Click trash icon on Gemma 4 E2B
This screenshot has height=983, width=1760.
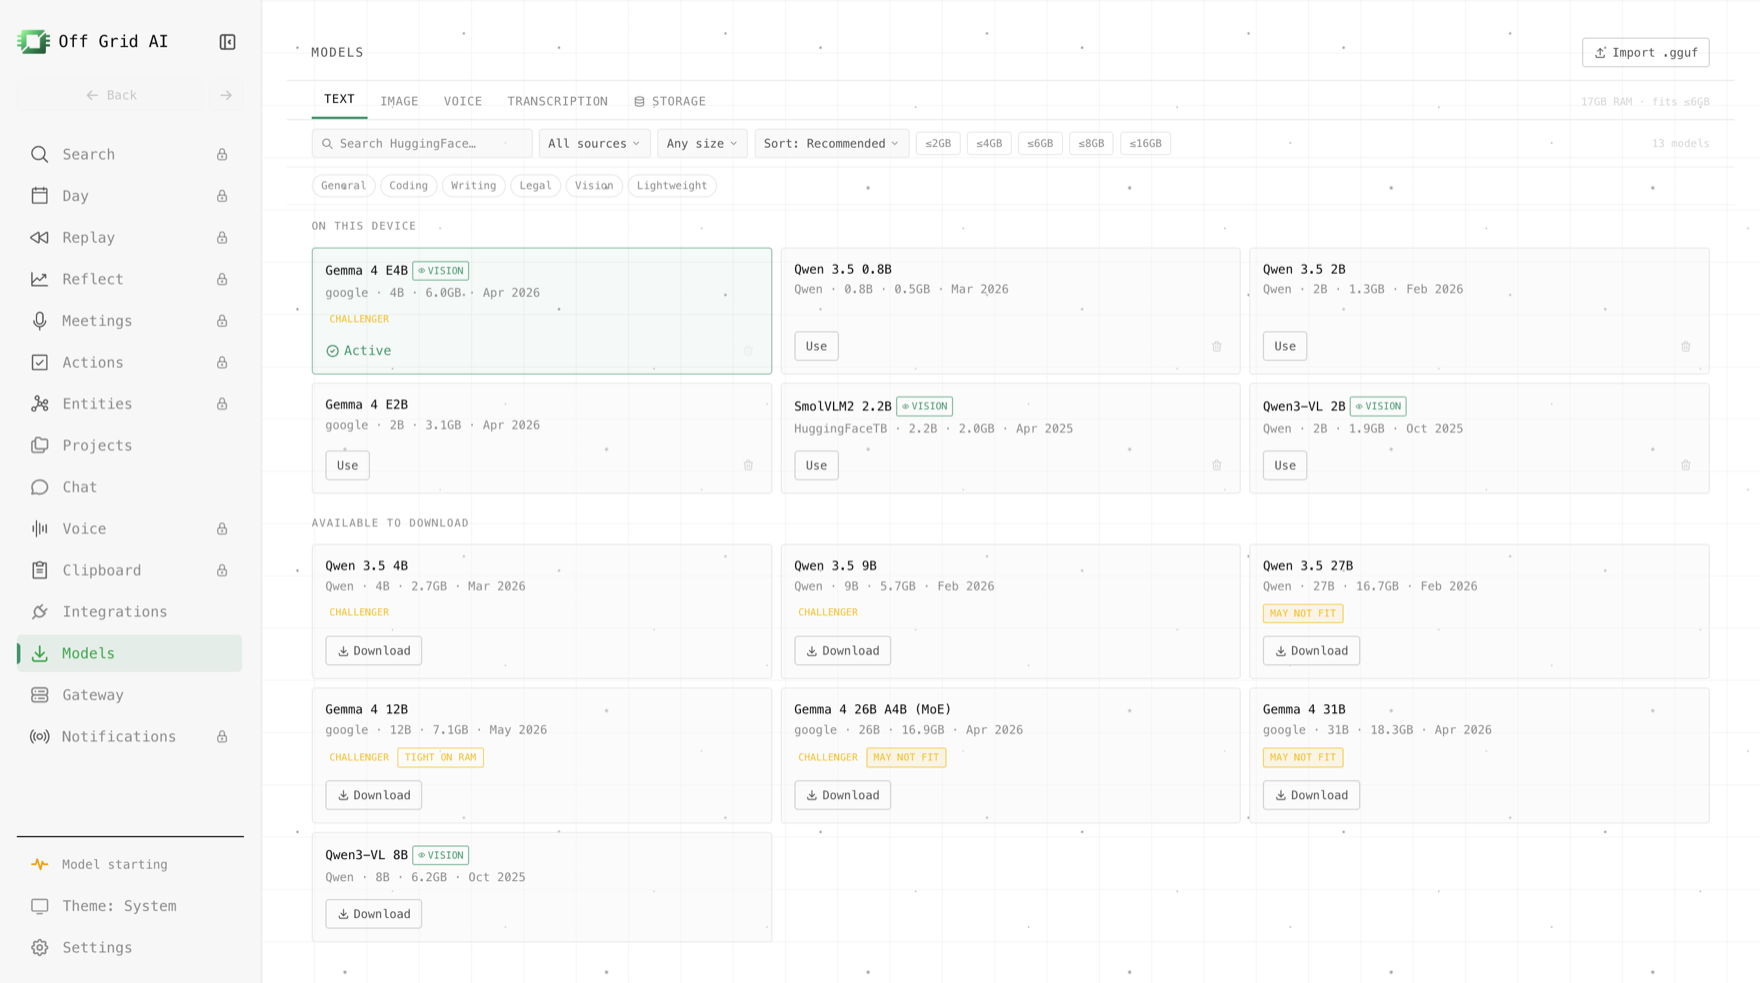click(748, 465)
